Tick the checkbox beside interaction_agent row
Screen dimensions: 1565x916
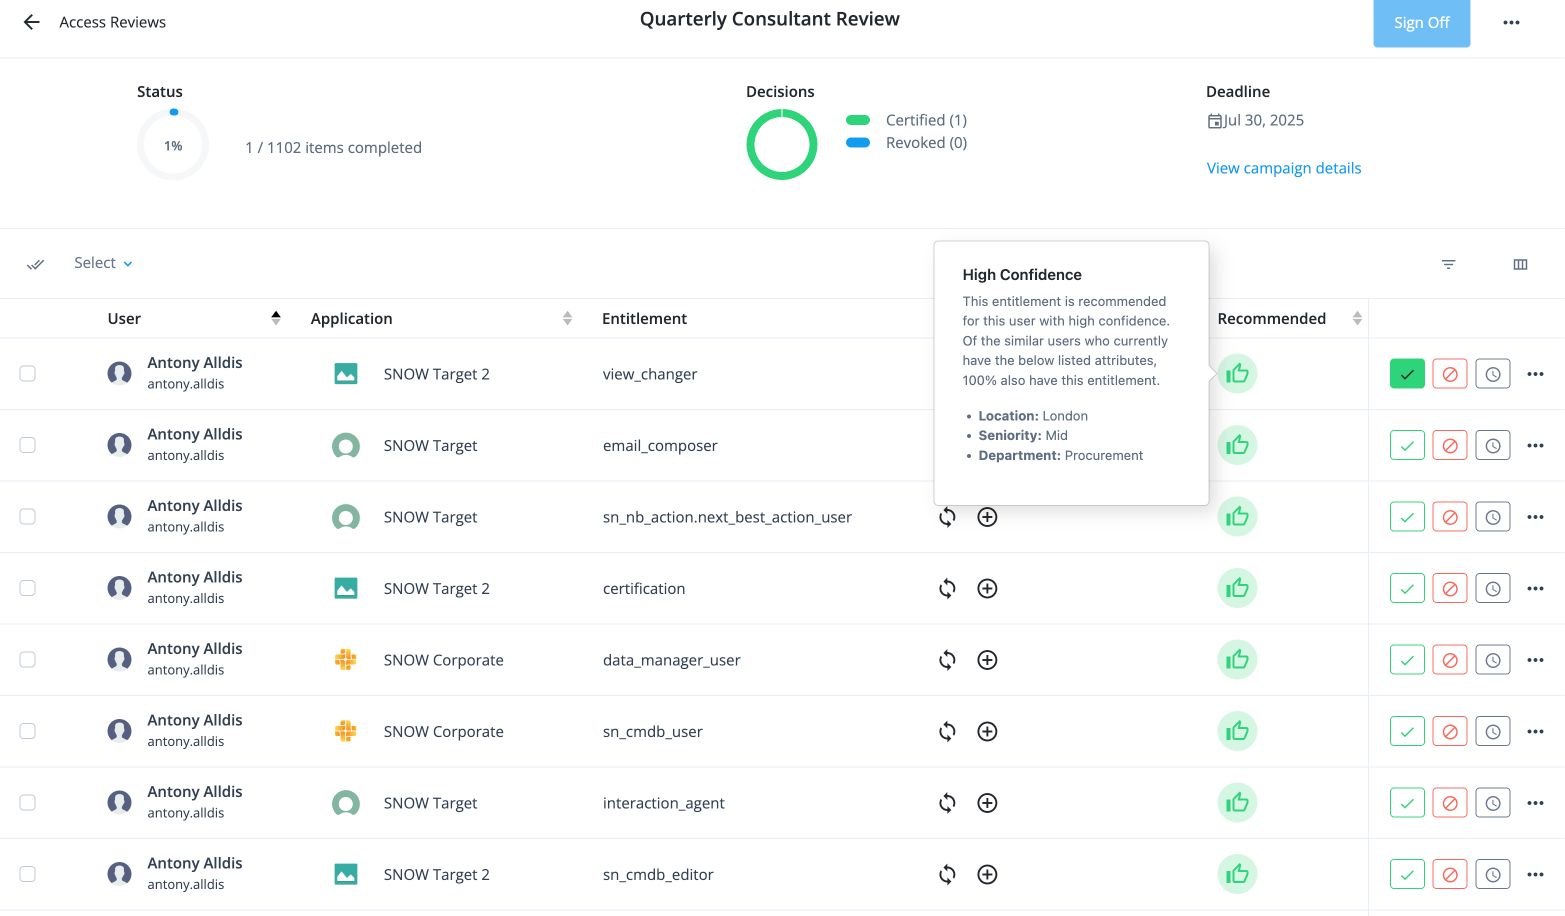tap(27, 802)
